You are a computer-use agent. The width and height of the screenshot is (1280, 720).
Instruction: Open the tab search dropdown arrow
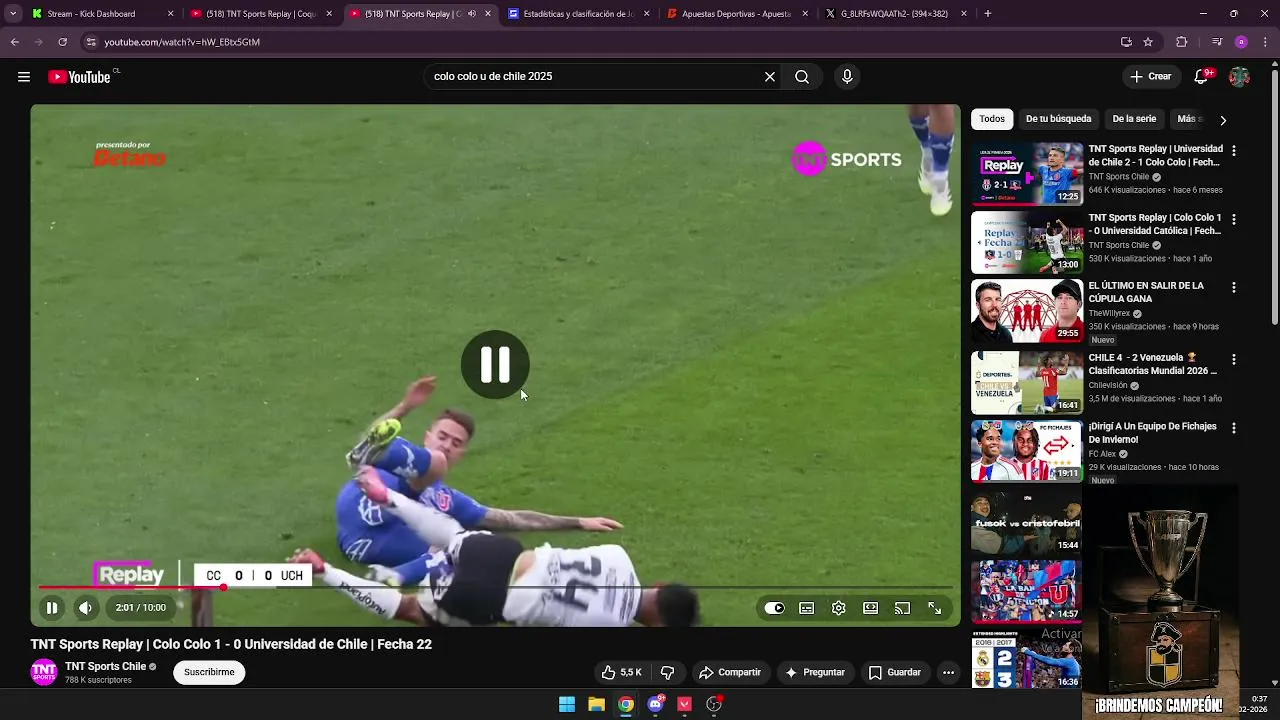12,14
